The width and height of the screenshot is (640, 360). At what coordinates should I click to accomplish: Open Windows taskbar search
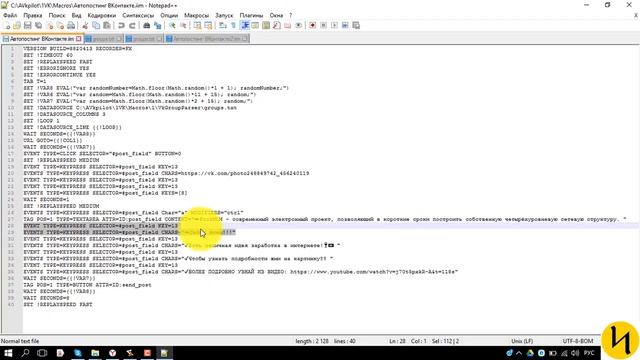click(25, 353)
